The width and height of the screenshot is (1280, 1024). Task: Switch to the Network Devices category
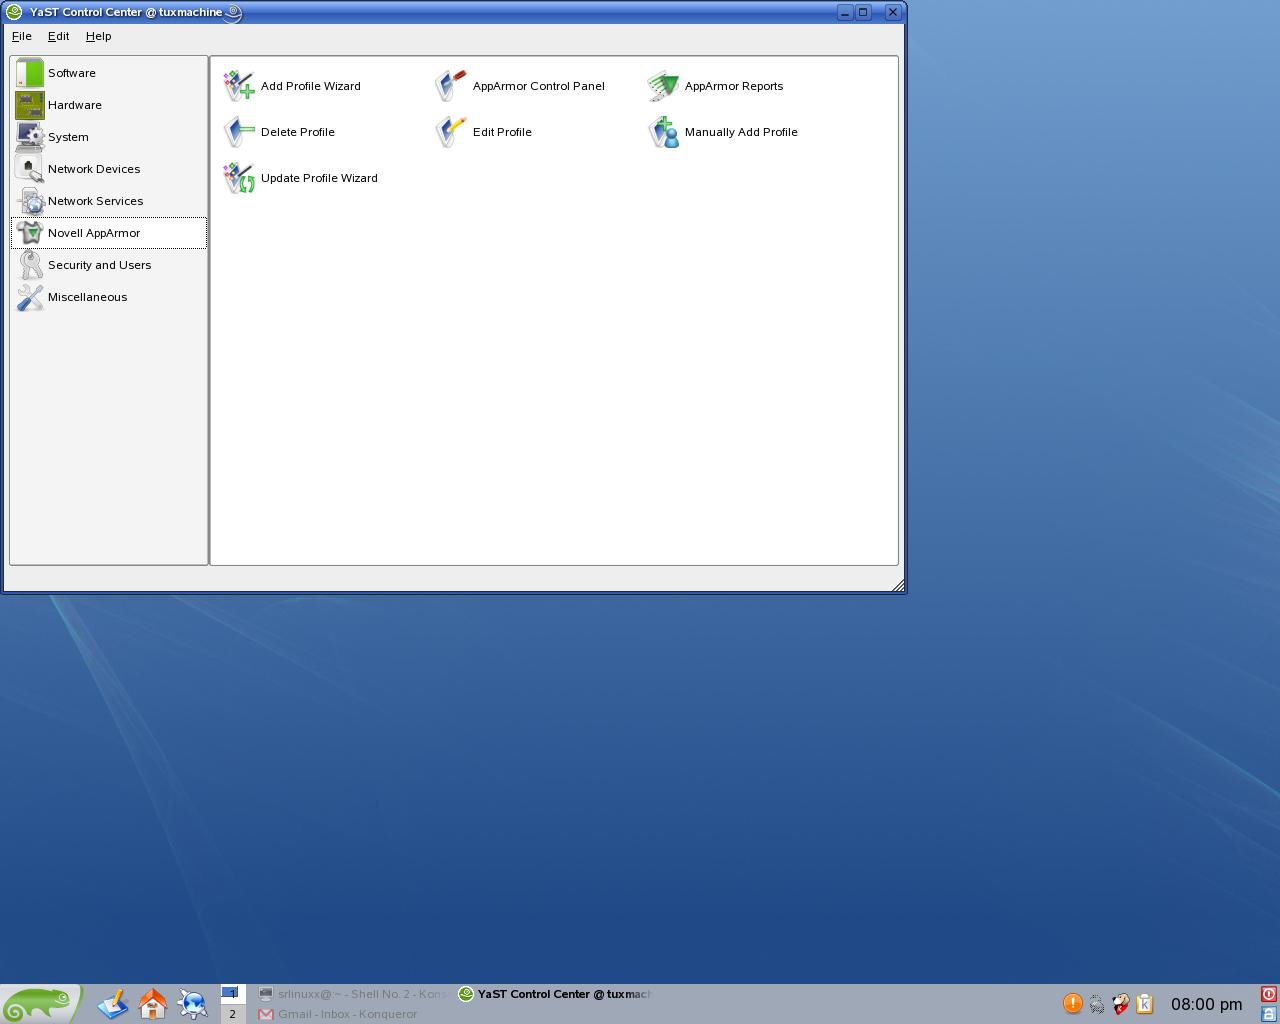coord(108,169)
